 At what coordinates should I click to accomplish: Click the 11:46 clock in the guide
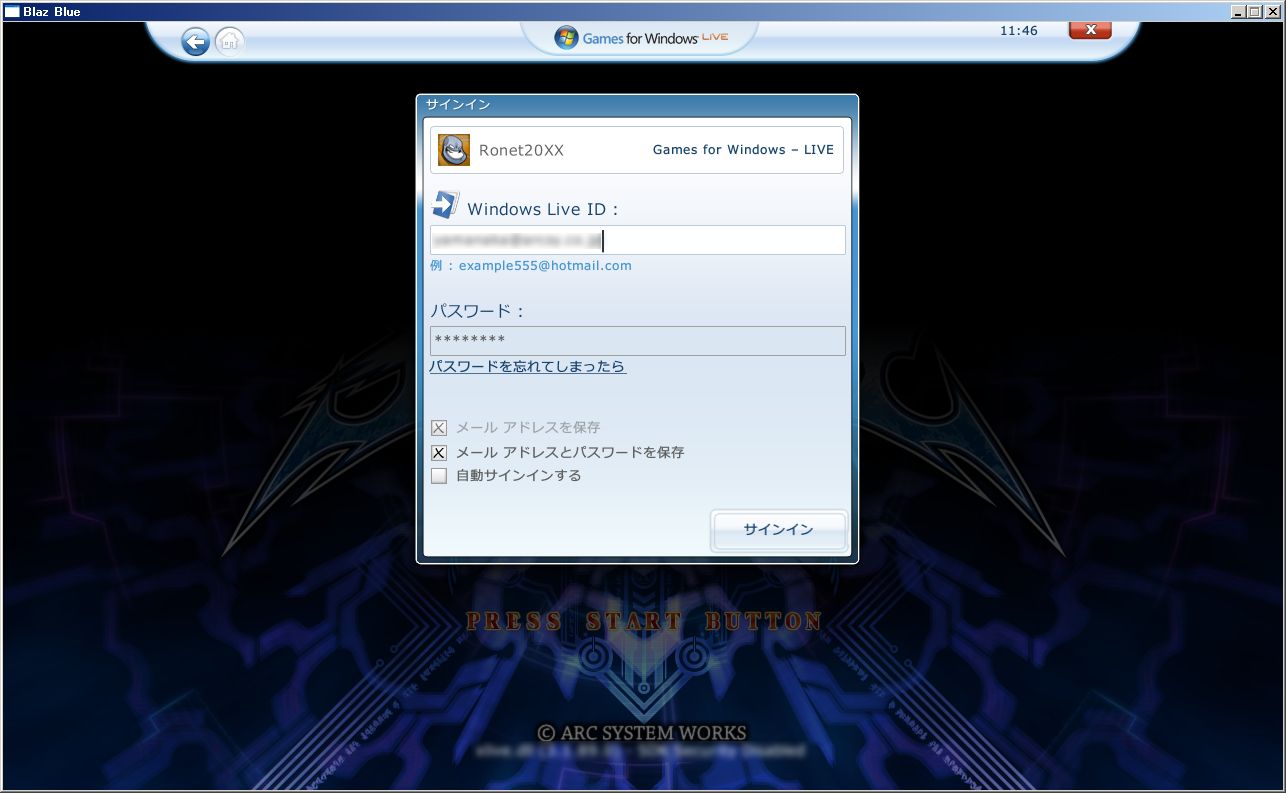[1019, 31]
